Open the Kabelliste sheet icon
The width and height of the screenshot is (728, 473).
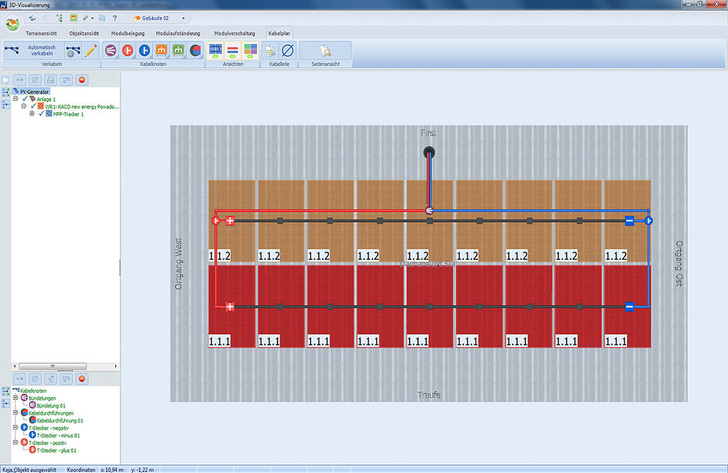270,50
